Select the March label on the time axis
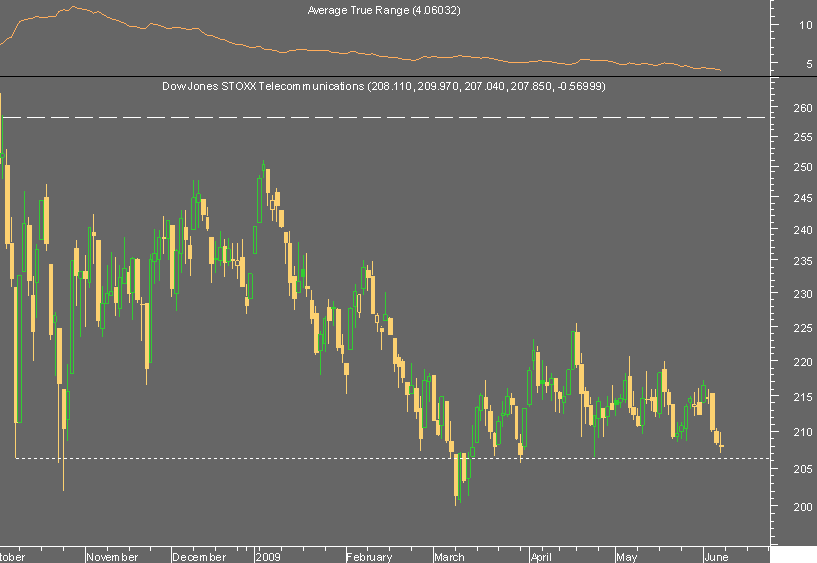The width and height of the screenshot is (817, 563). tap(449, 557)
